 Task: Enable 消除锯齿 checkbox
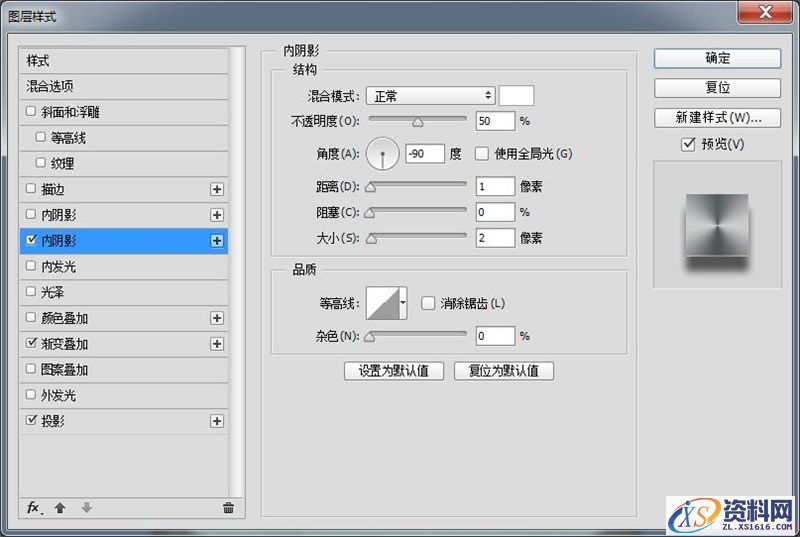click(x=428, y=303)
